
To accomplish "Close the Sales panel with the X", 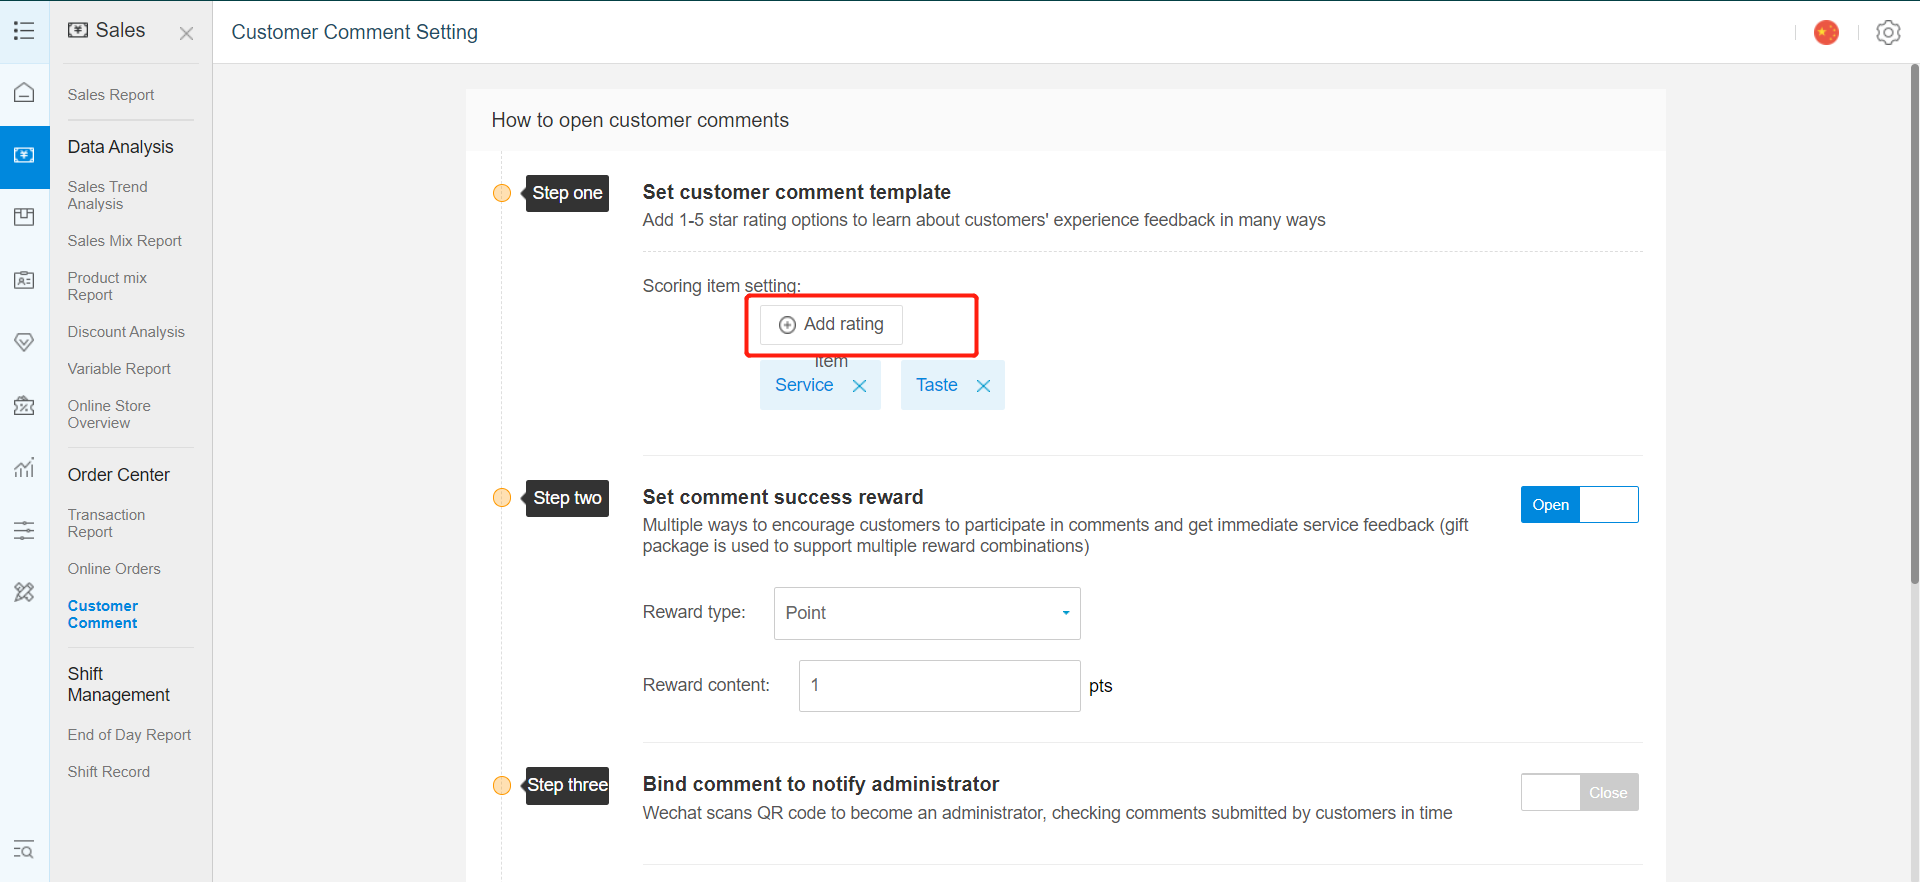I will pos(186,33).
